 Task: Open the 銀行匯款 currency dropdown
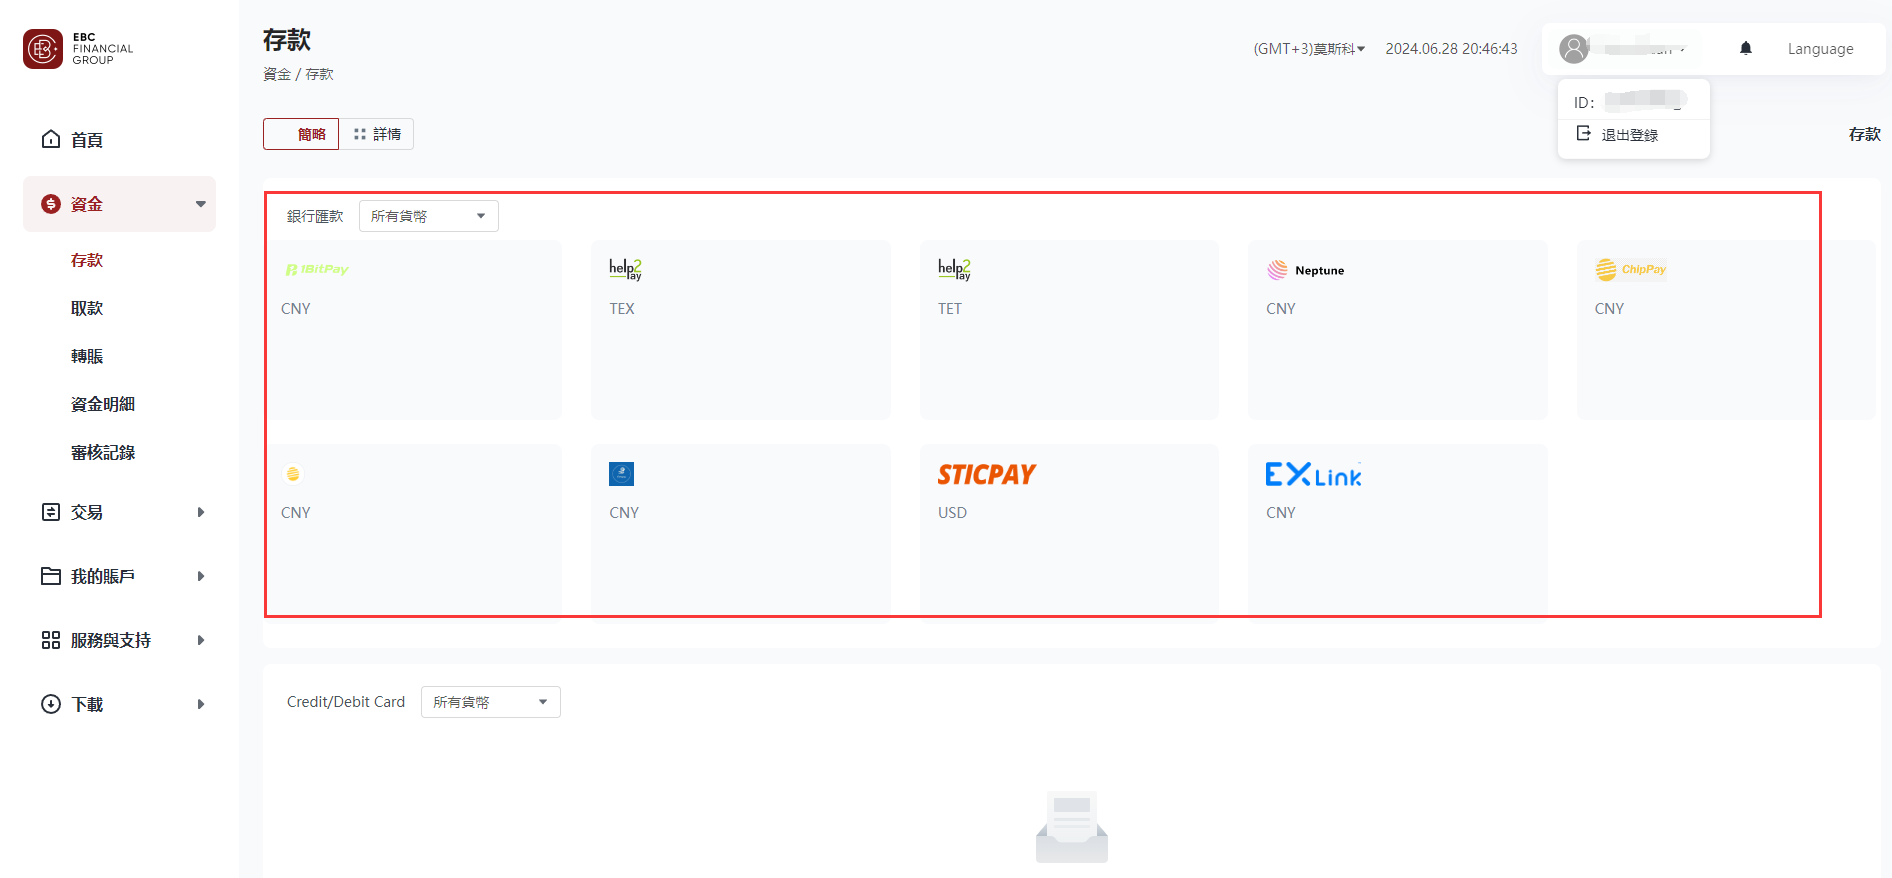tap(429, 216)
